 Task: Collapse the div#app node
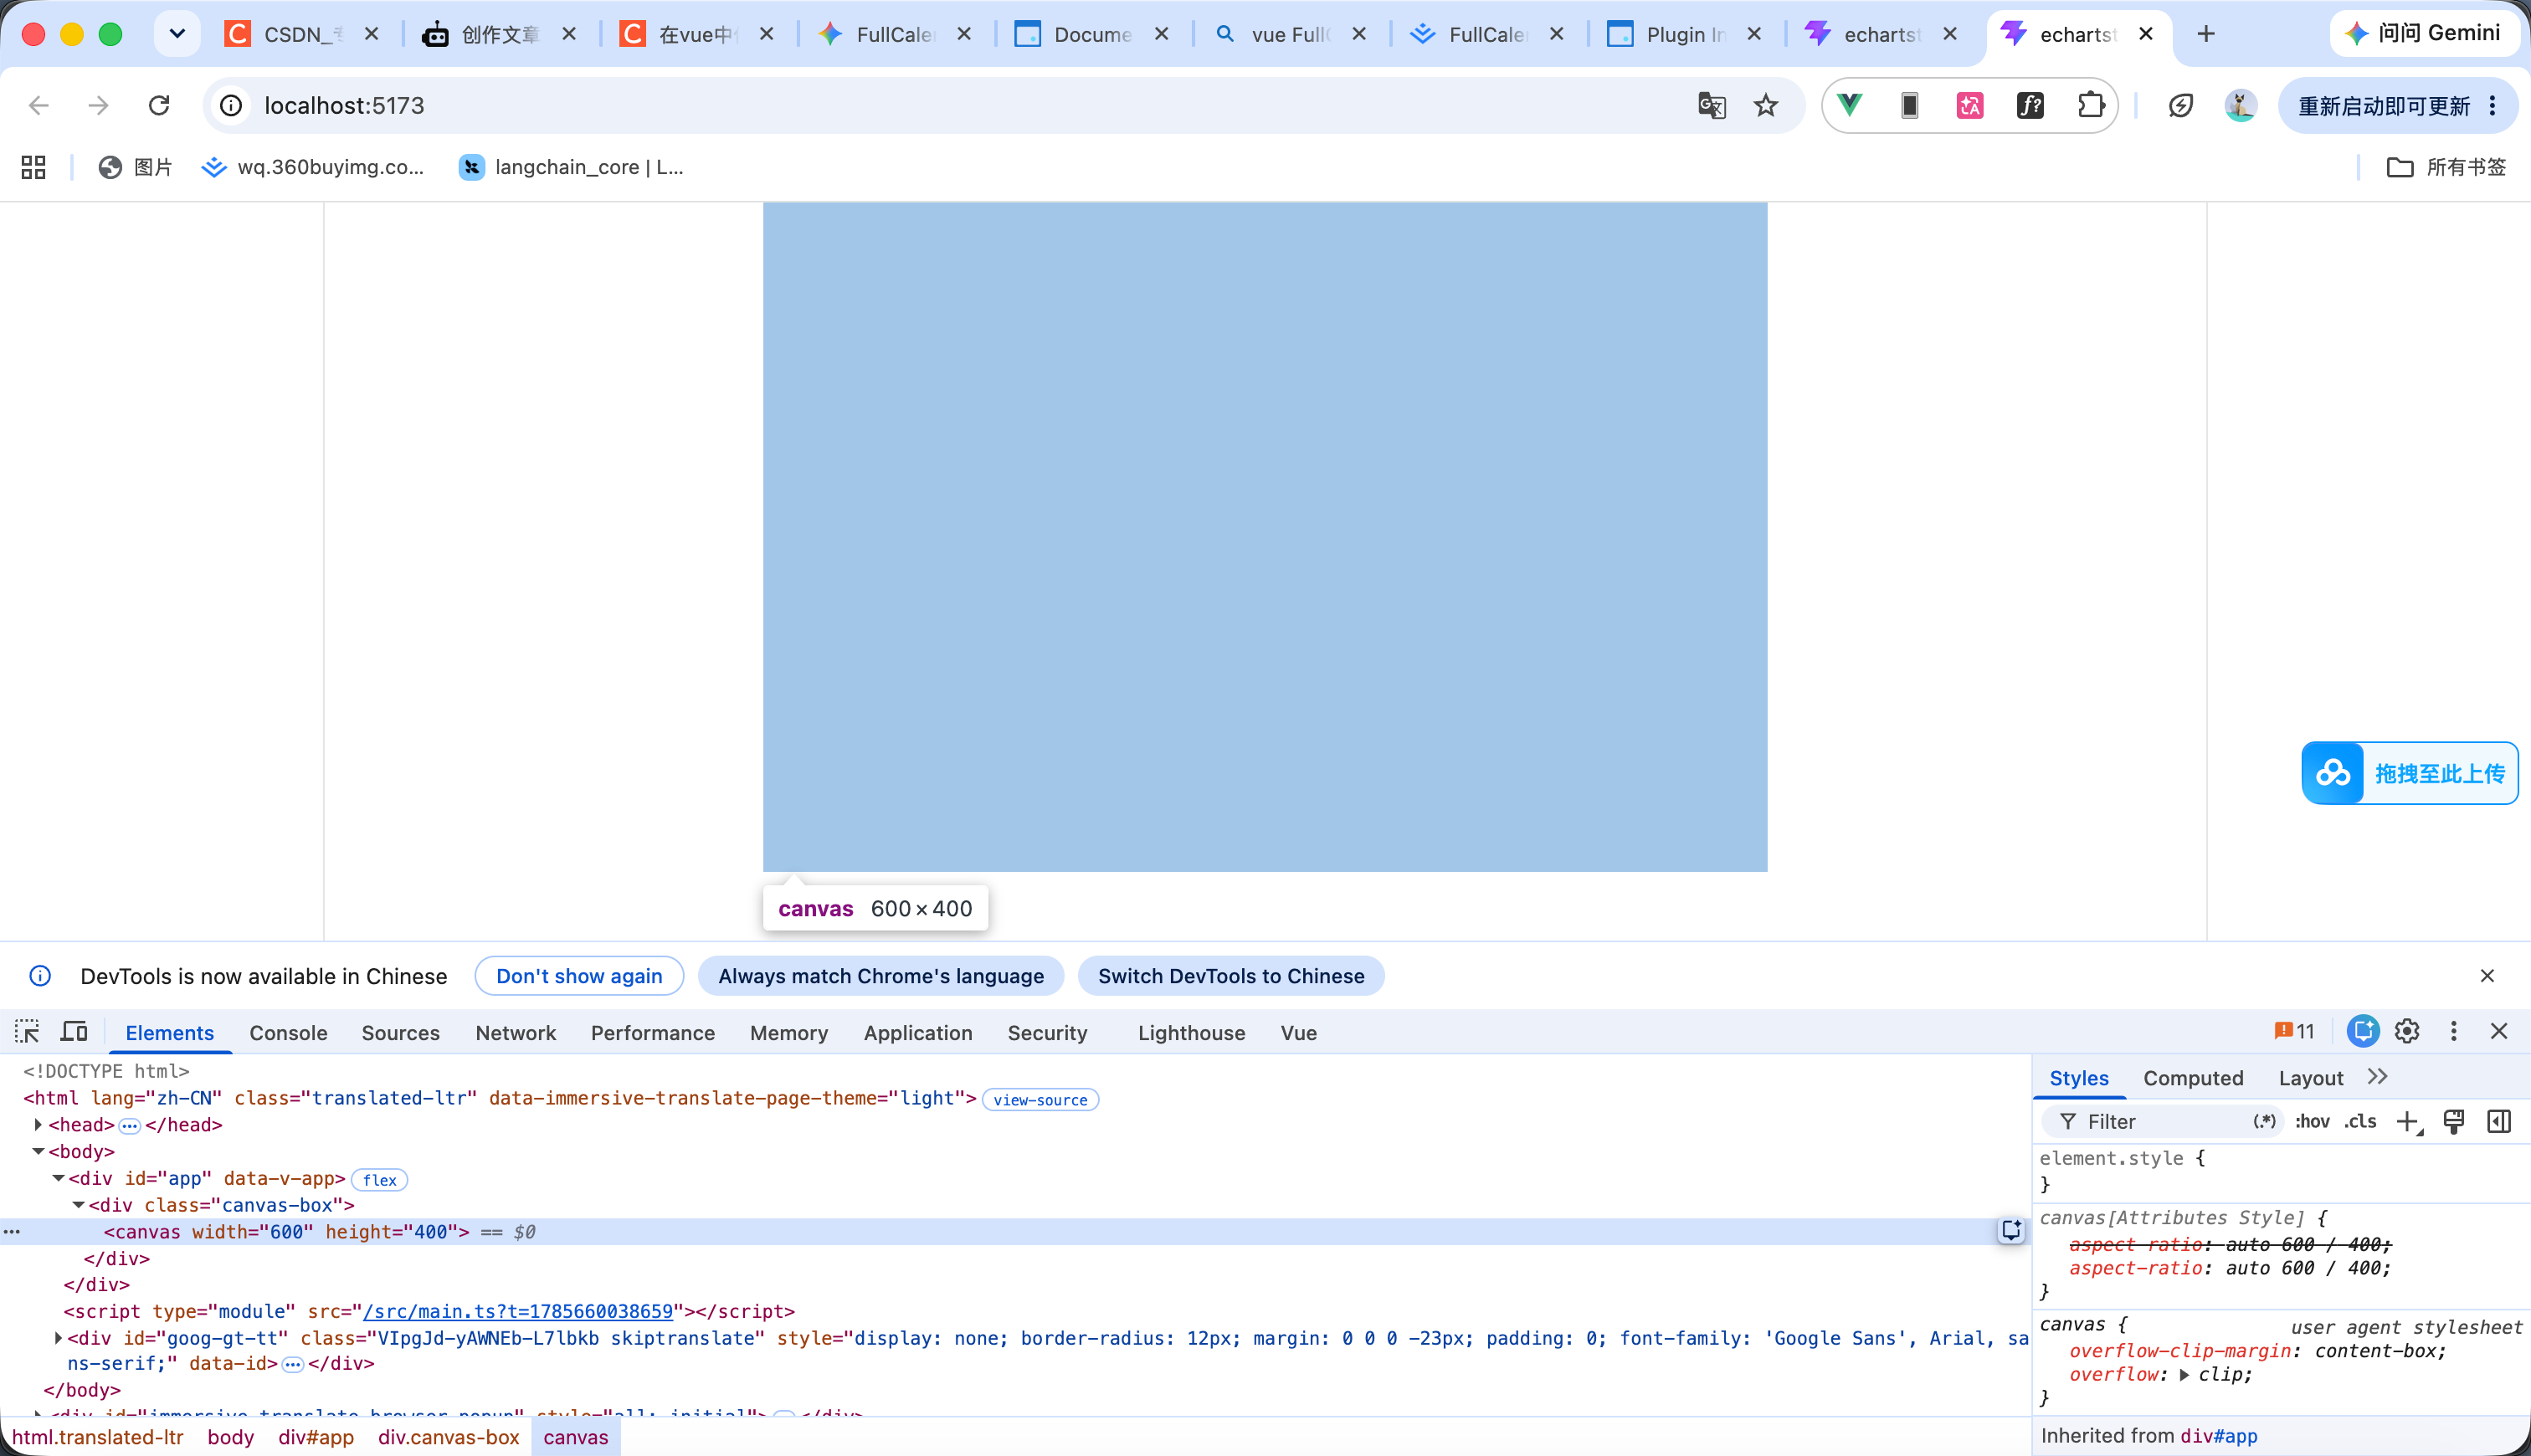(x=58, y=1179)
